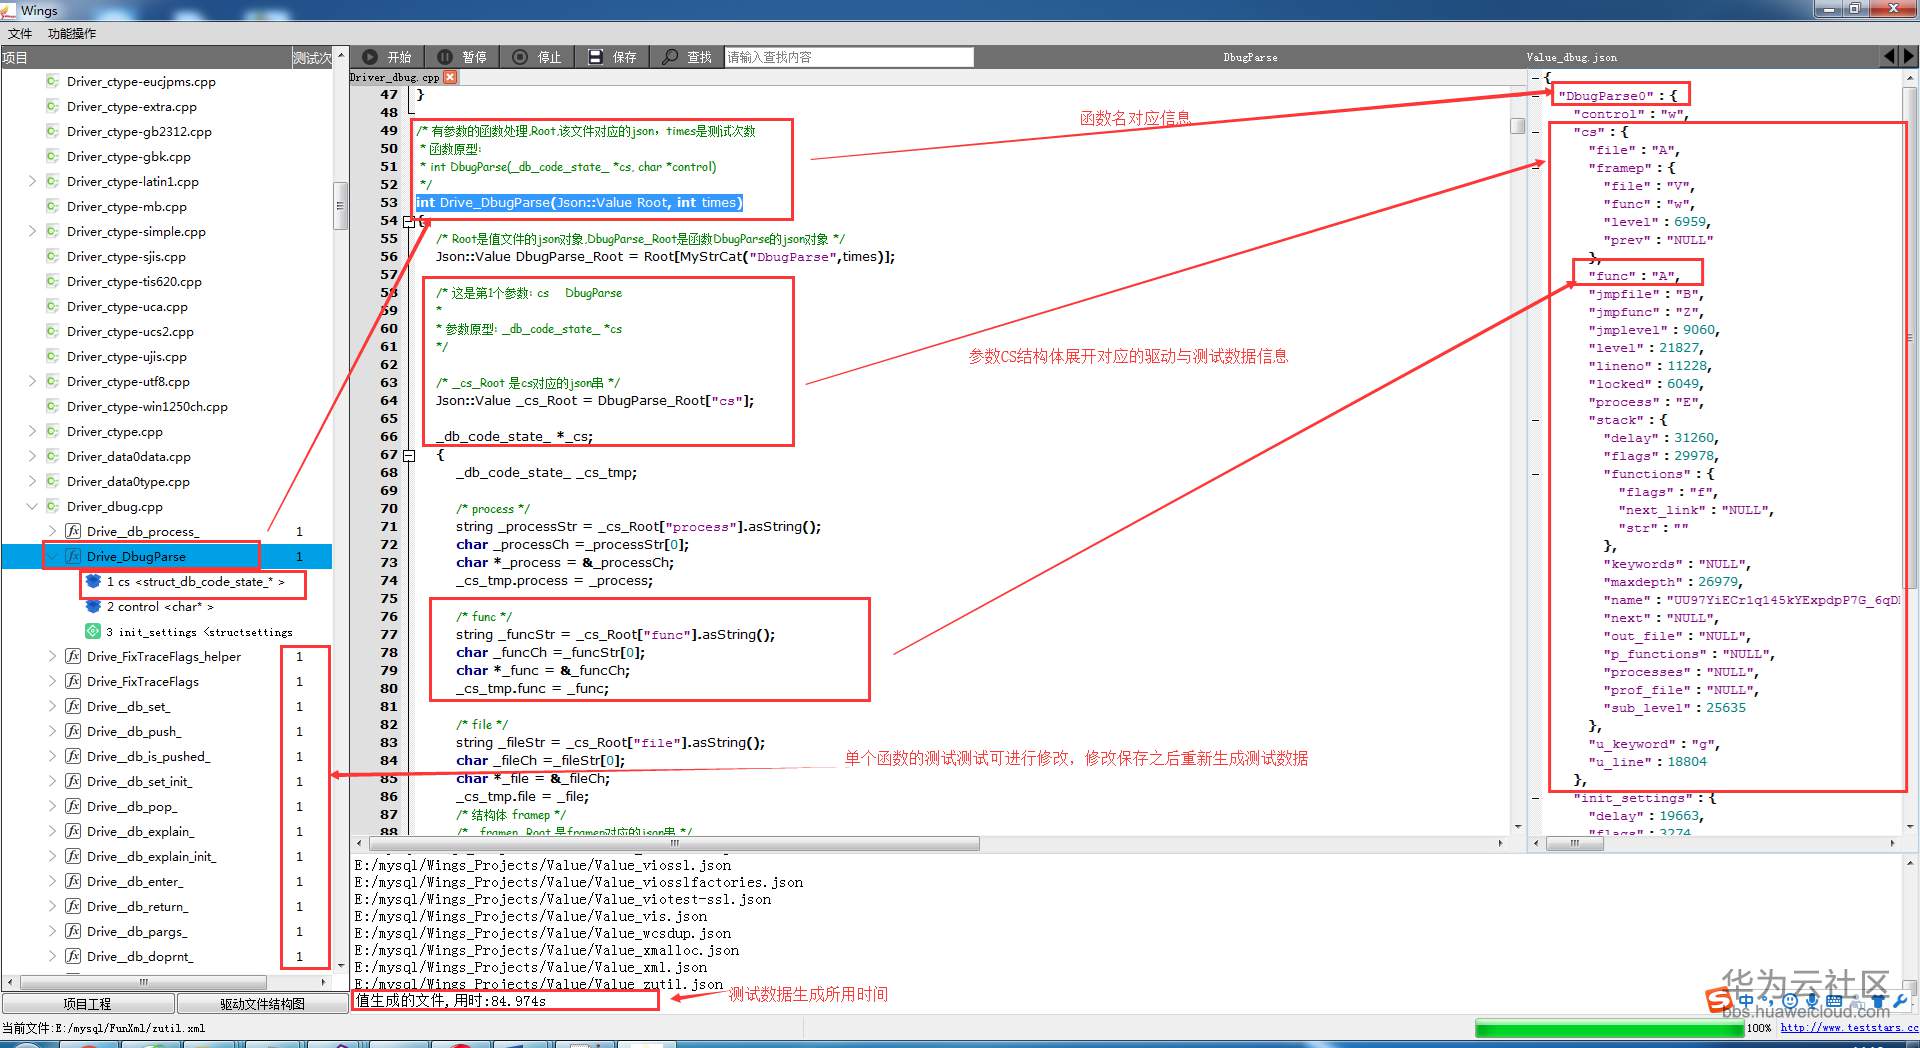
Task: Go to the previous JSON panel with the left arrow
Action: [1889, 57]
